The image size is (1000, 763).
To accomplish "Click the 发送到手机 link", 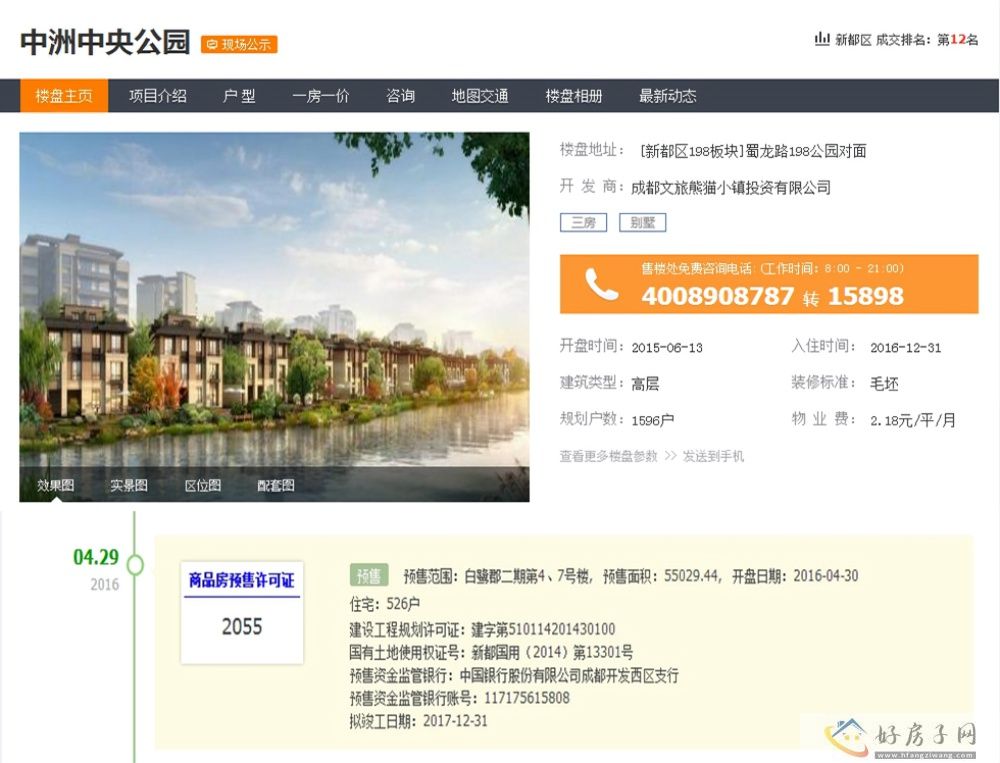I will tap(713, 456).
